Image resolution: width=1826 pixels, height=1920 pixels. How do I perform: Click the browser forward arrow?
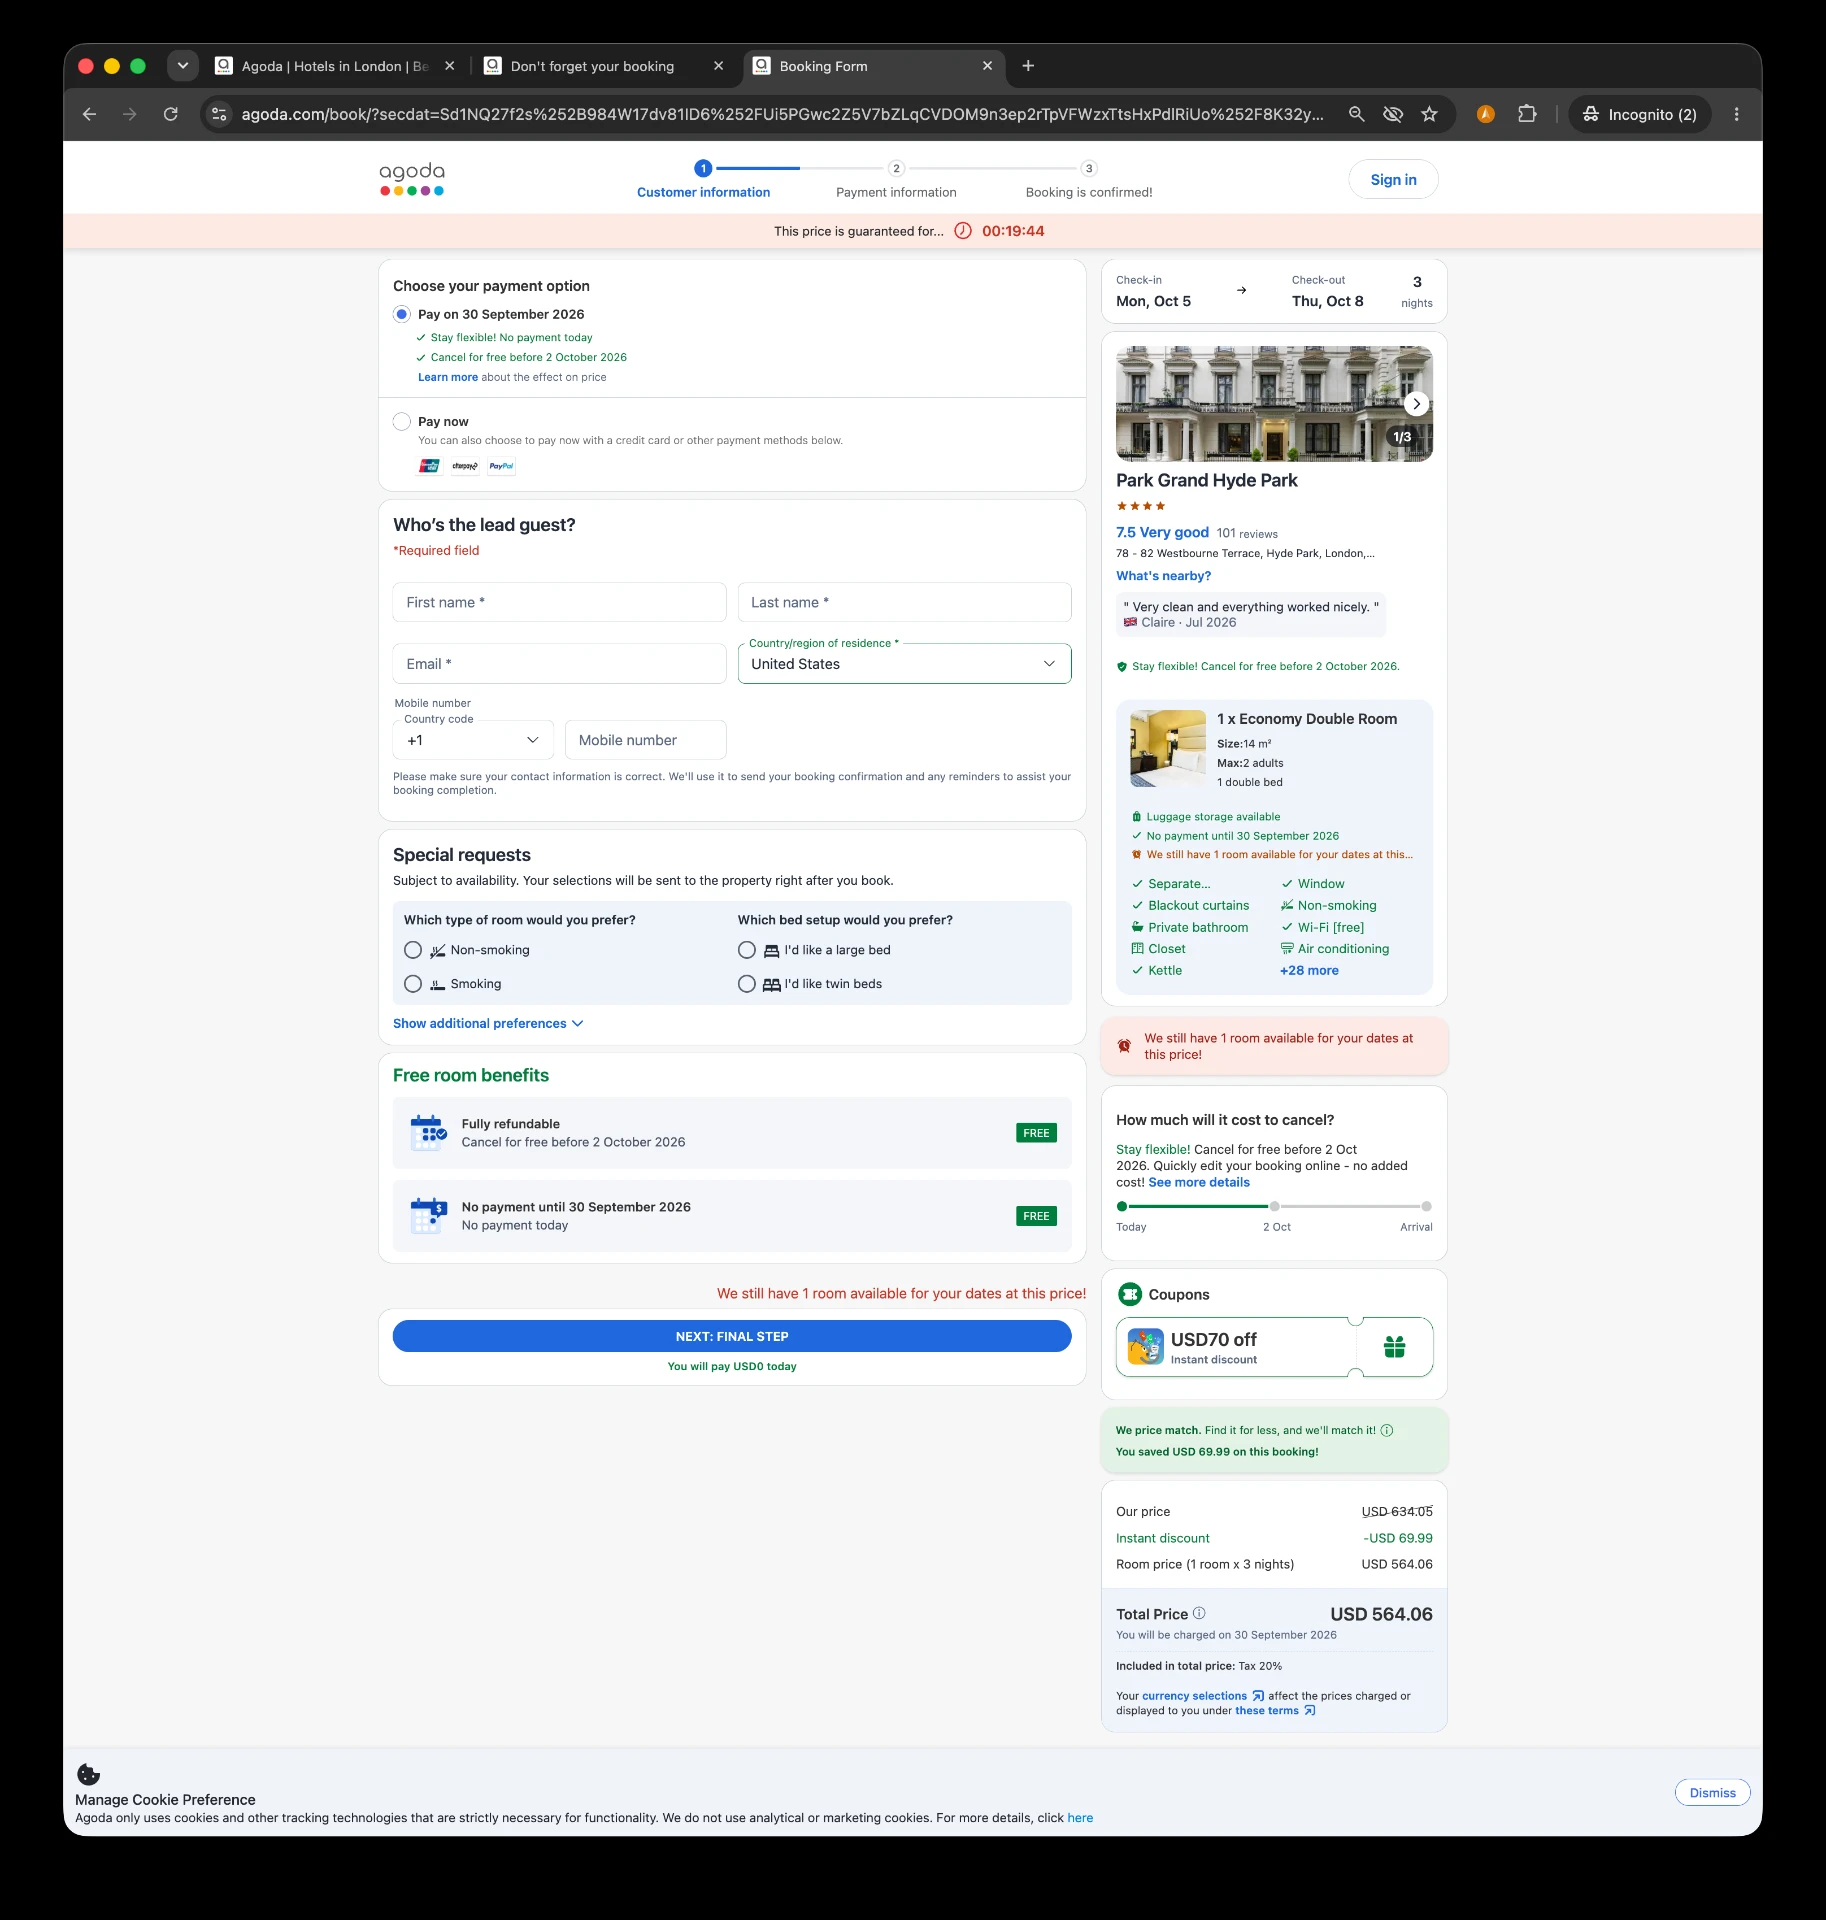pos(130,114)
